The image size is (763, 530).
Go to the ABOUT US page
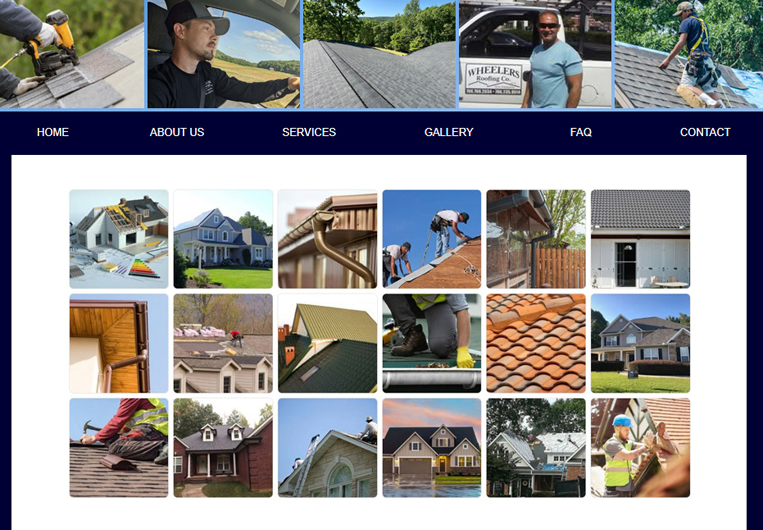pos(177,132)
